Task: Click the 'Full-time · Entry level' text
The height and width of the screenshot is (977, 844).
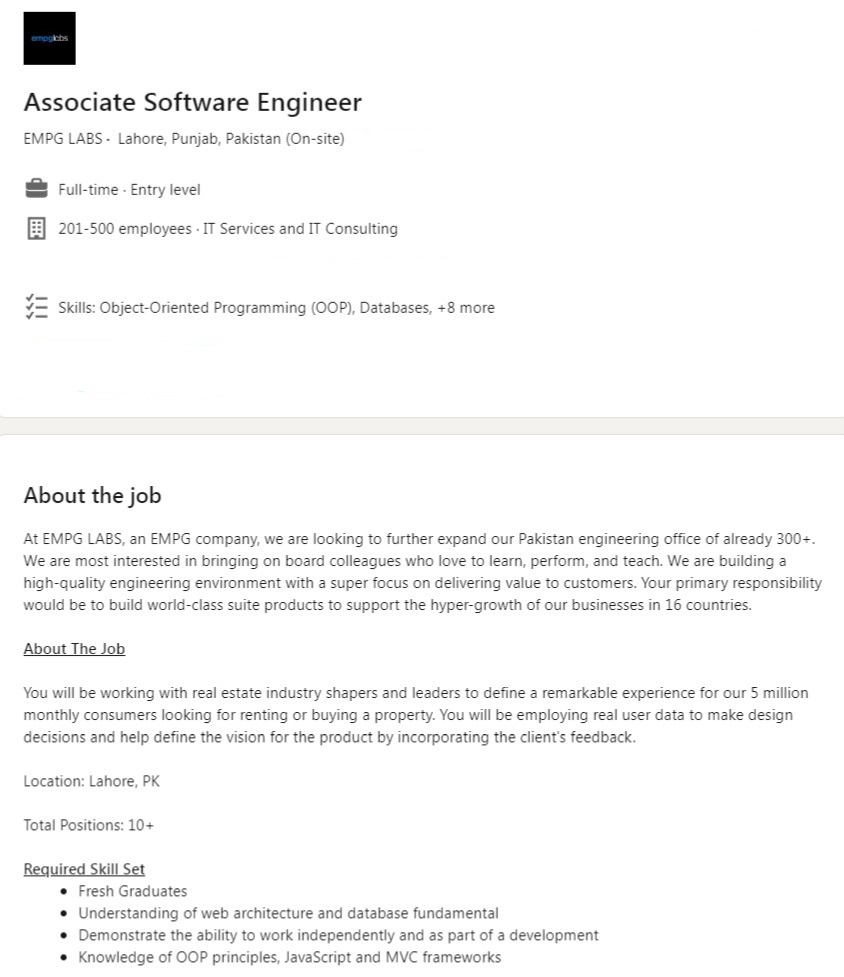Action: click(x=129, y=189)
